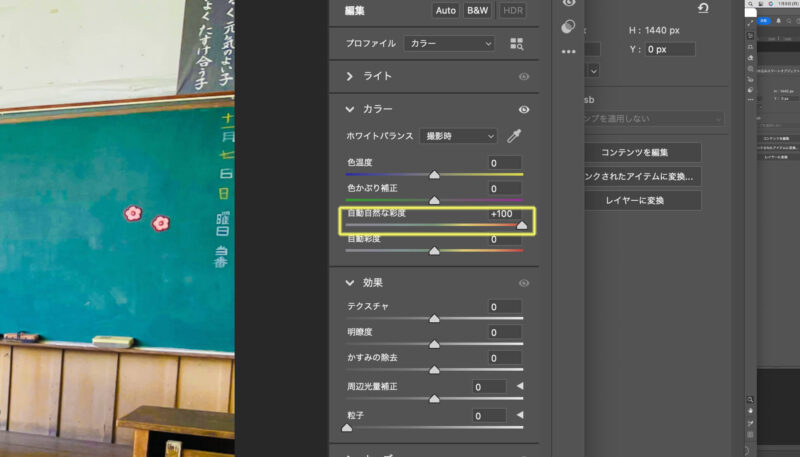Screen dimensions: 800x457
Task: Click healing icon in far-right mini window
Action: [x=750, y=58]
